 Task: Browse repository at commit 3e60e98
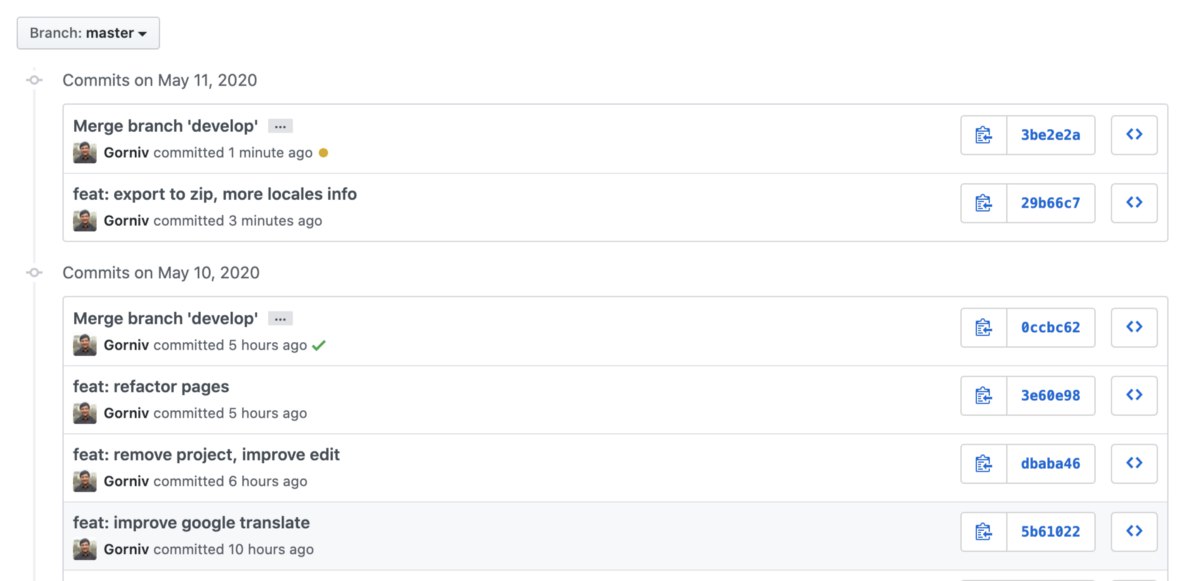pos(1134,395)
